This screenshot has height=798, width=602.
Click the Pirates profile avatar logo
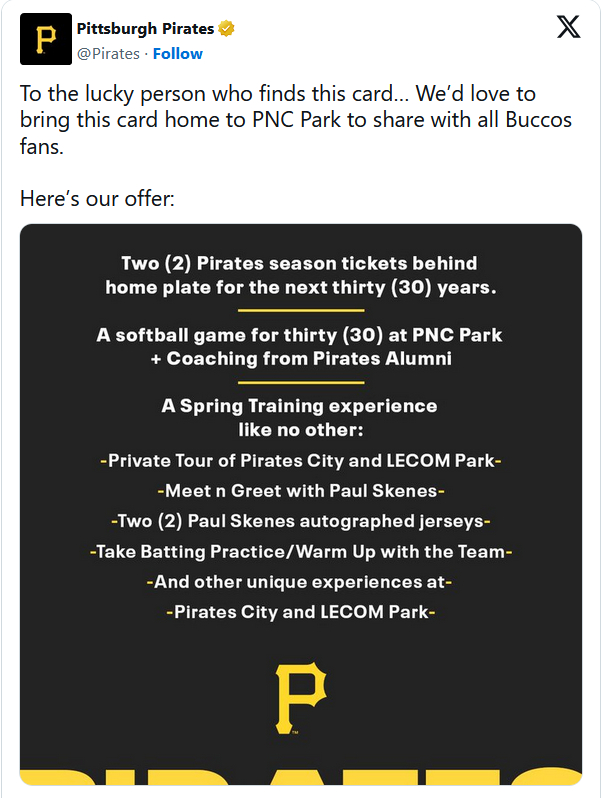(45, 39)
